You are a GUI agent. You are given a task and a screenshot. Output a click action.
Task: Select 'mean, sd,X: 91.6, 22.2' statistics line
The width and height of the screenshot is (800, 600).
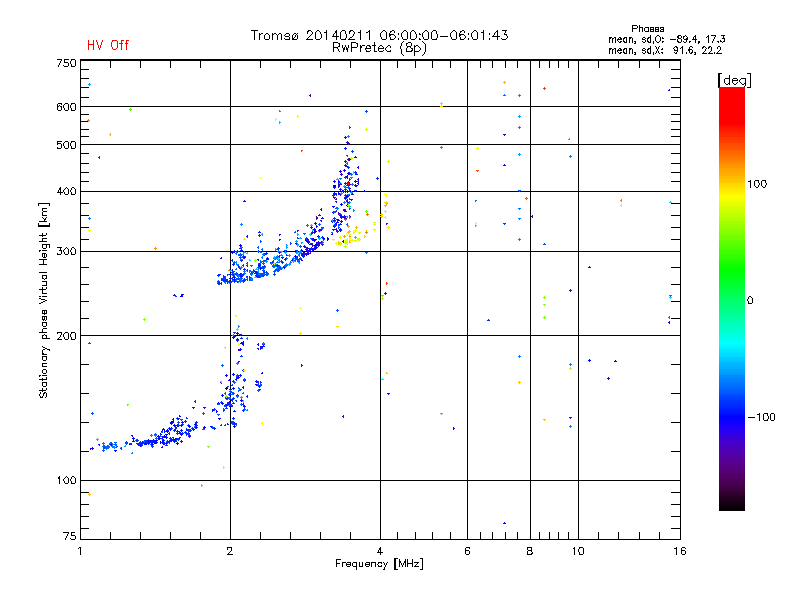coord(665,50)
